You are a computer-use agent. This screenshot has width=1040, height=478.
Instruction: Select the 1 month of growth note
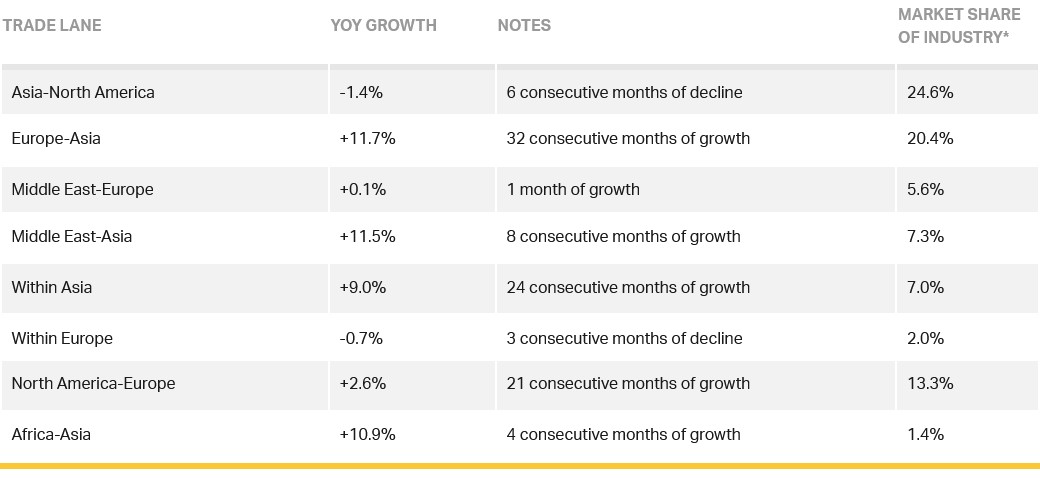point(573,189)
